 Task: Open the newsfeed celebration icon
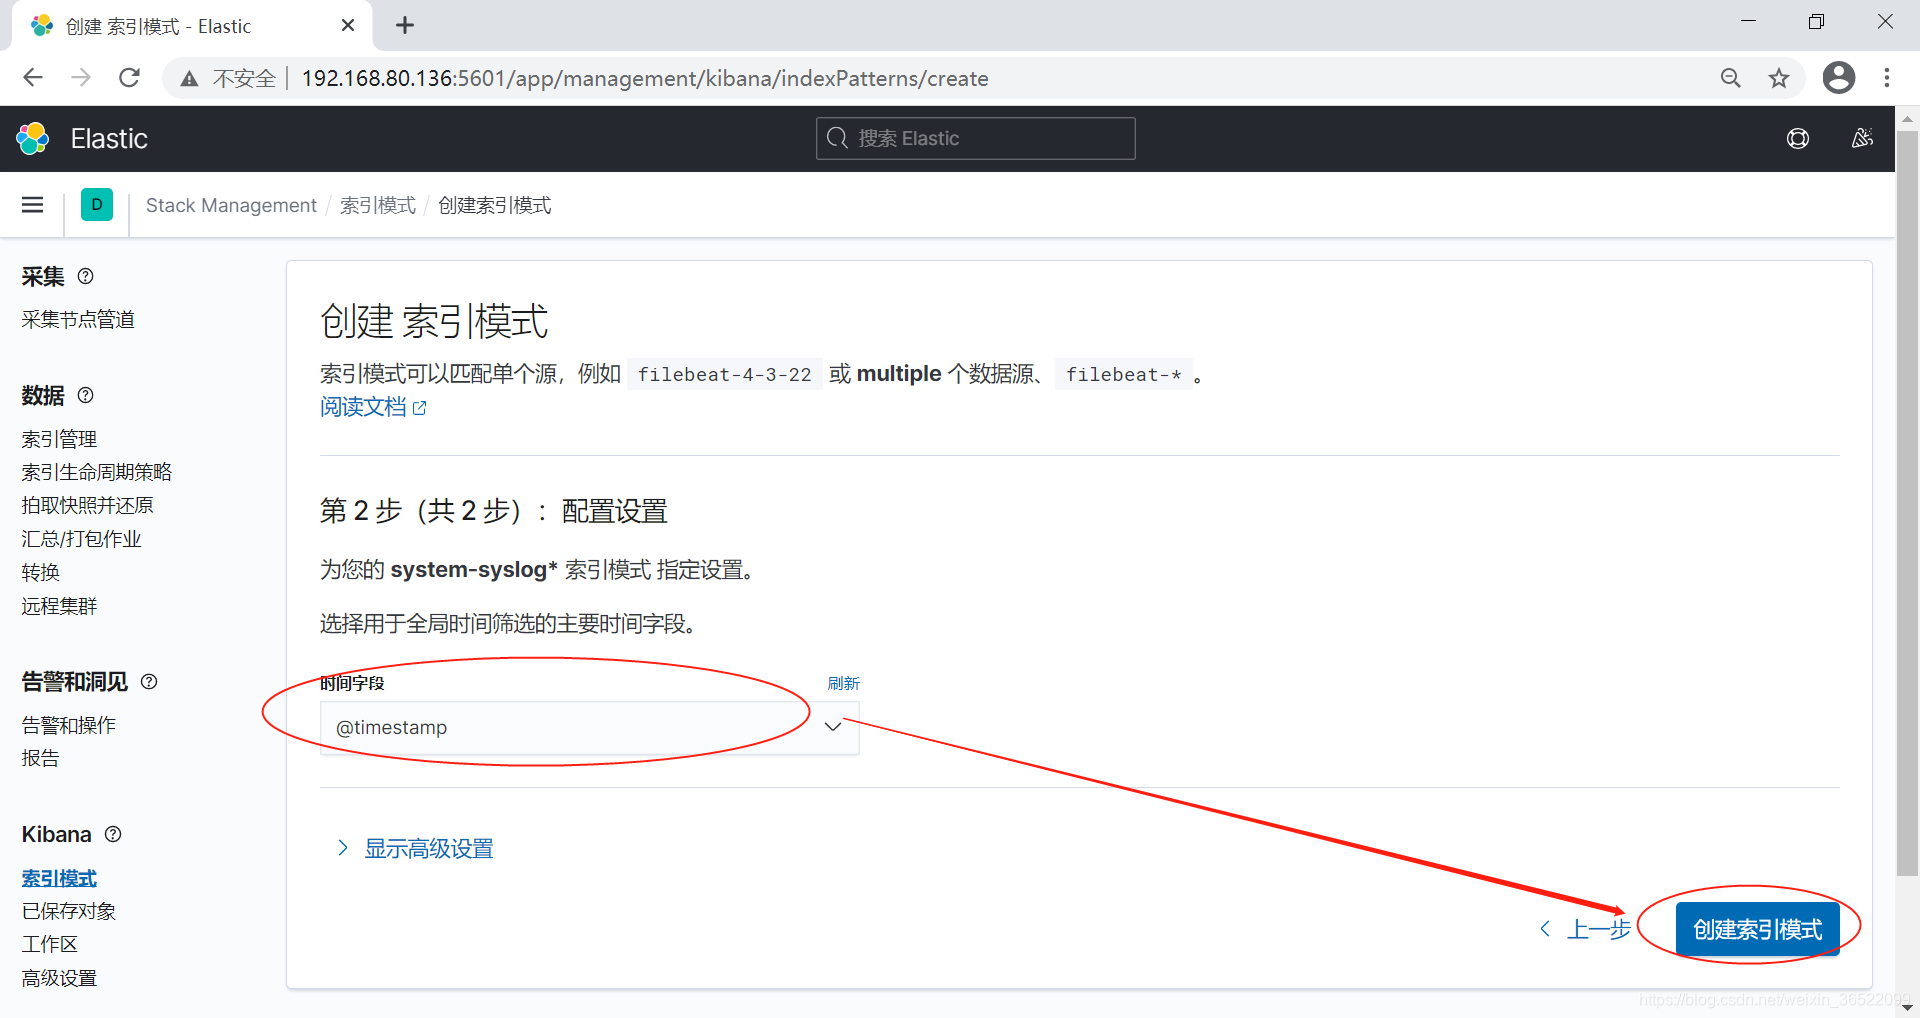point(1862,139)
